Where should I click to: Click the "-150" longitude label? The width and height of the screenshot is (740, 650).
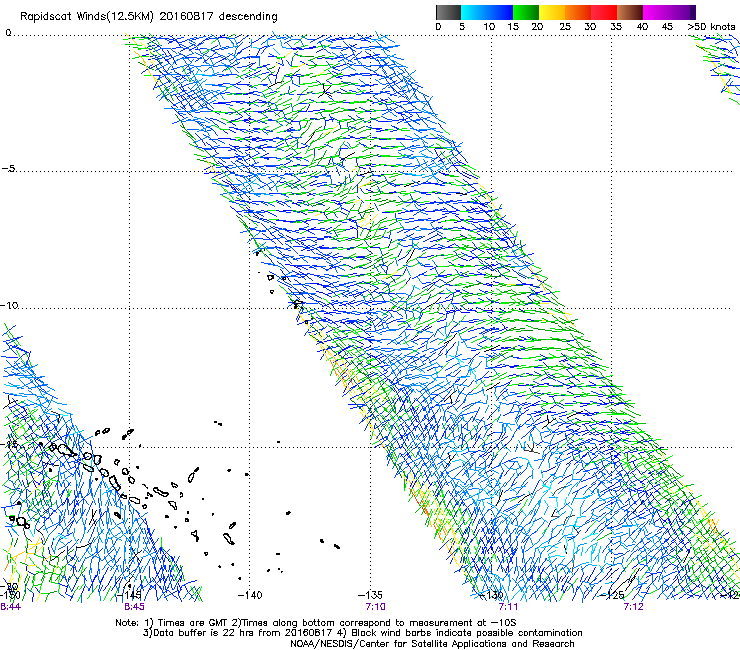point(10,595)
